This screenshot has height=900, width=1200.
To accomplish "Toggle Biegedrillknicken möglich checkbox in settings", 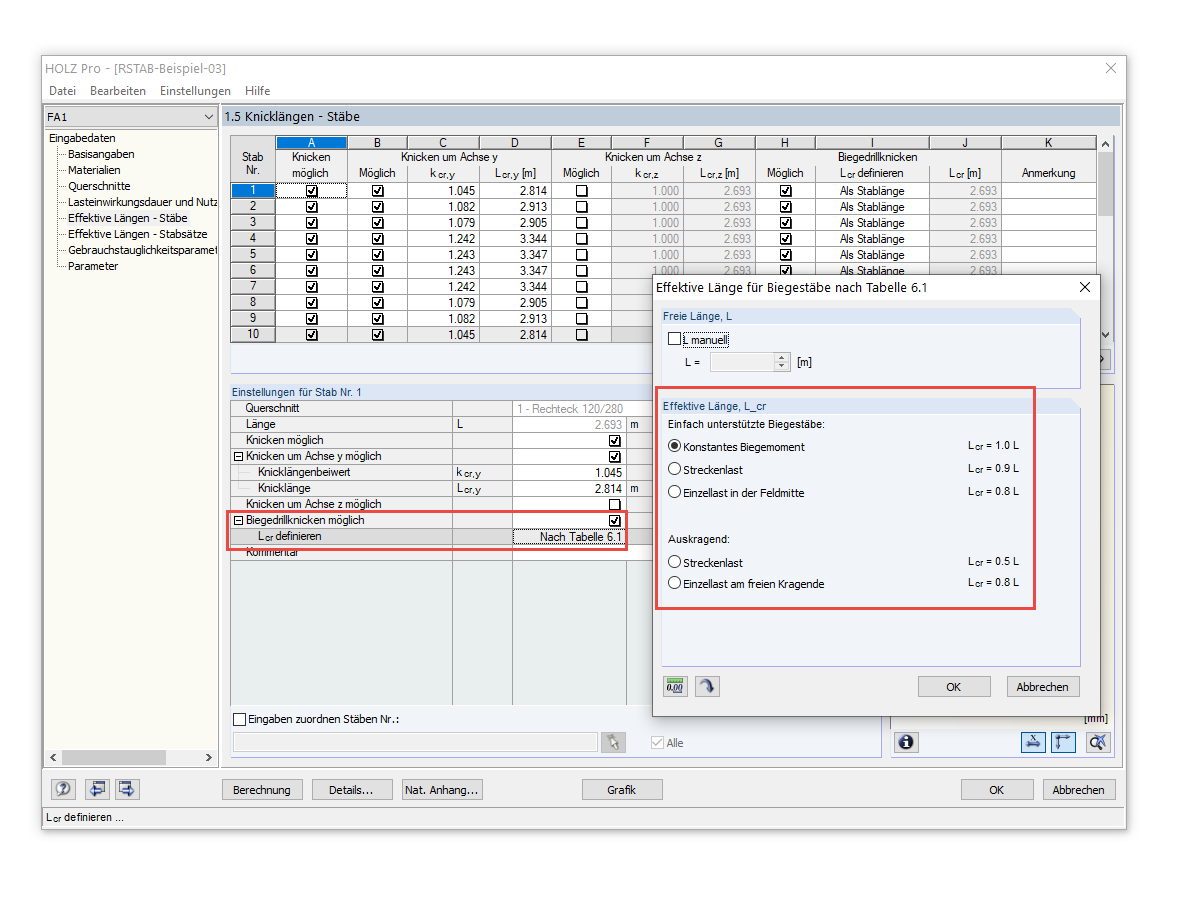I will click(615, 521).
